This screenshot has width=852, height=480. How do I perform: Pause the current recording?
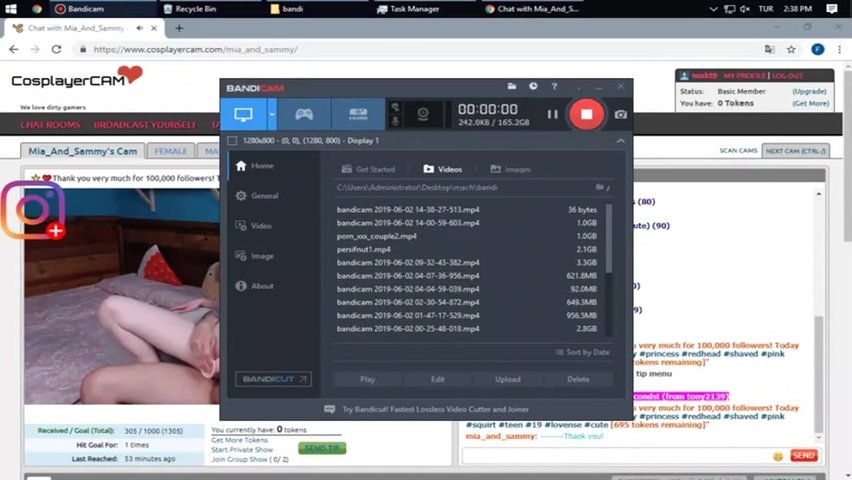[552, 114]
